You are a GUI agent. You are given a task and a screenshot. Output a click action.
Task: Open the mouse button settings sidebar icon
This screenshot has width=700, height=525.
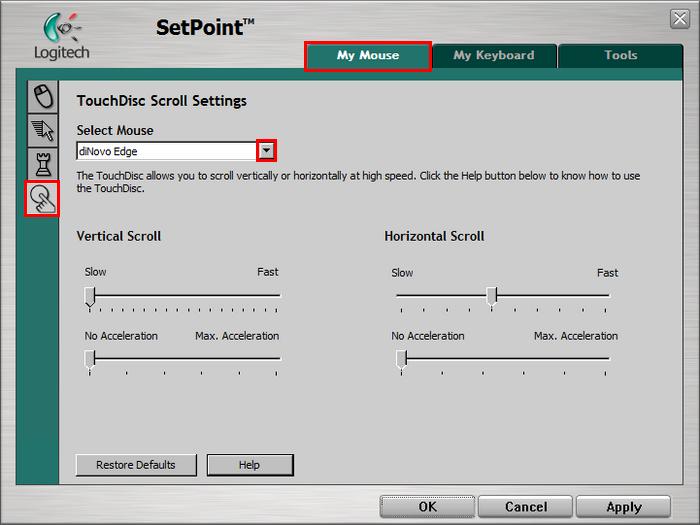(x=43, y=96)
